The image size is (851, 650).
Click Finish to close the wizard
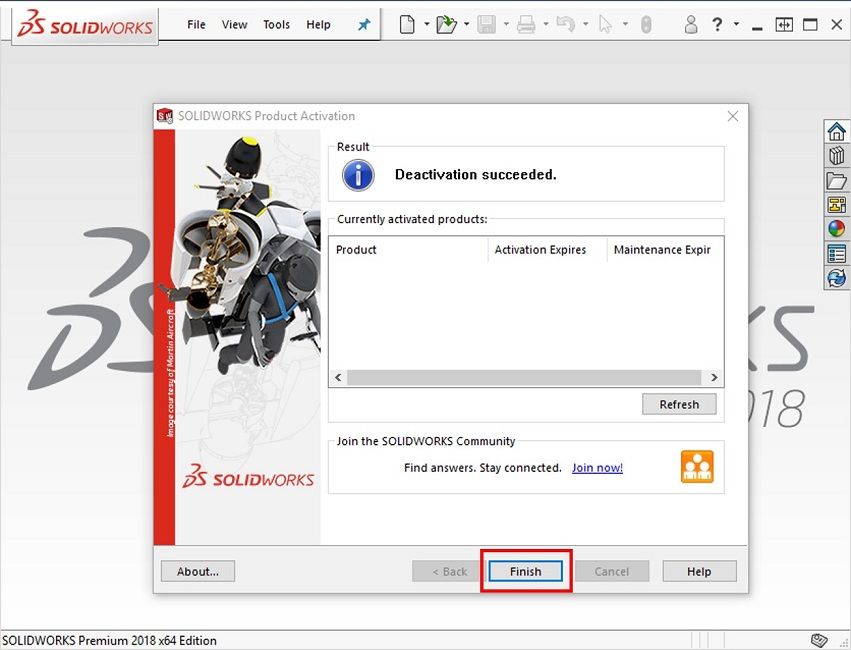[525, 572]
